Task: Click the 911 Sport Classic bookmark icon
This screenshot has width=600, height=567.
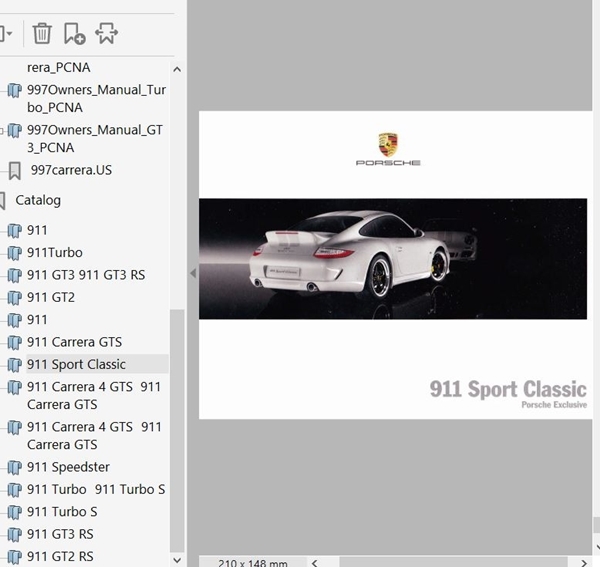Action: pyautogui.click(x=15, y=365)
